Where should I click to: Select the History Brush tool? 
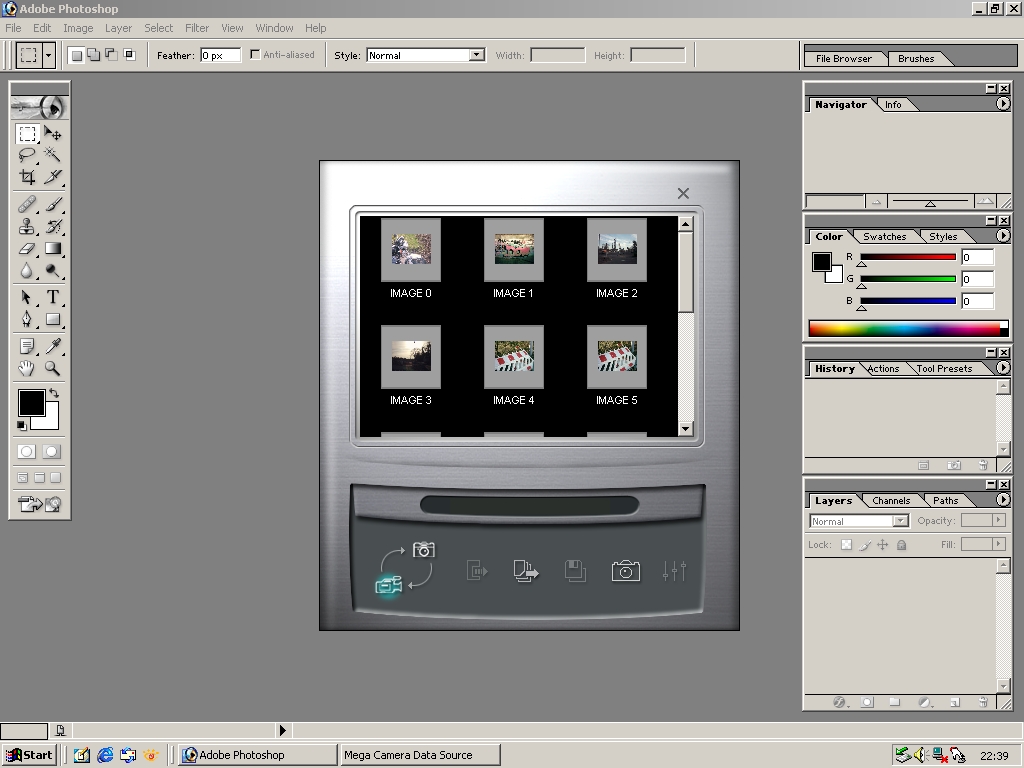click(x=52, y=226)
